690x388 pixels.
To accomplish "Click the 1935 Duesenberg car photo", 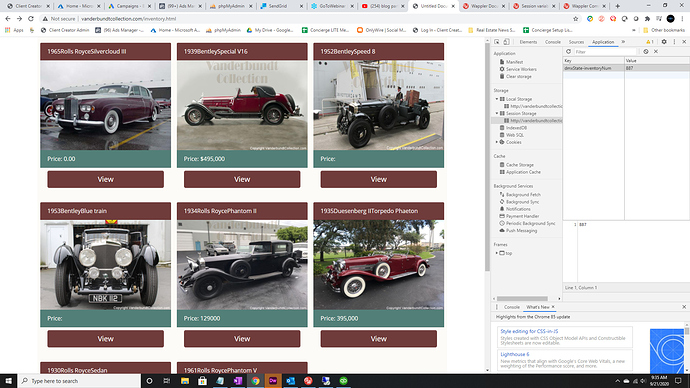I will [378, 265].
